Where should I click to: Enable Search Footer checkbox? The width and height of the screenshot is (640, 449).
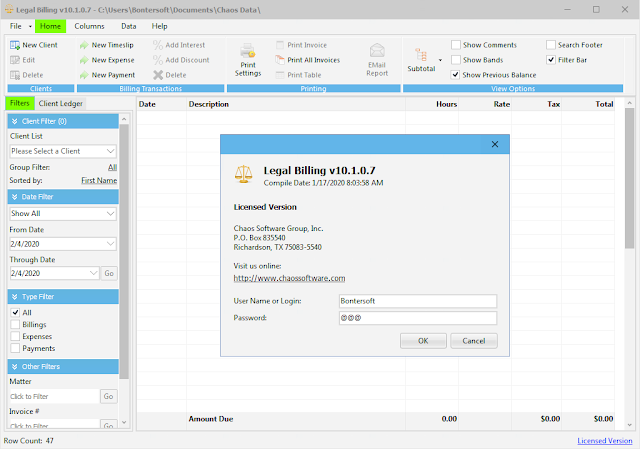(551, 45)
